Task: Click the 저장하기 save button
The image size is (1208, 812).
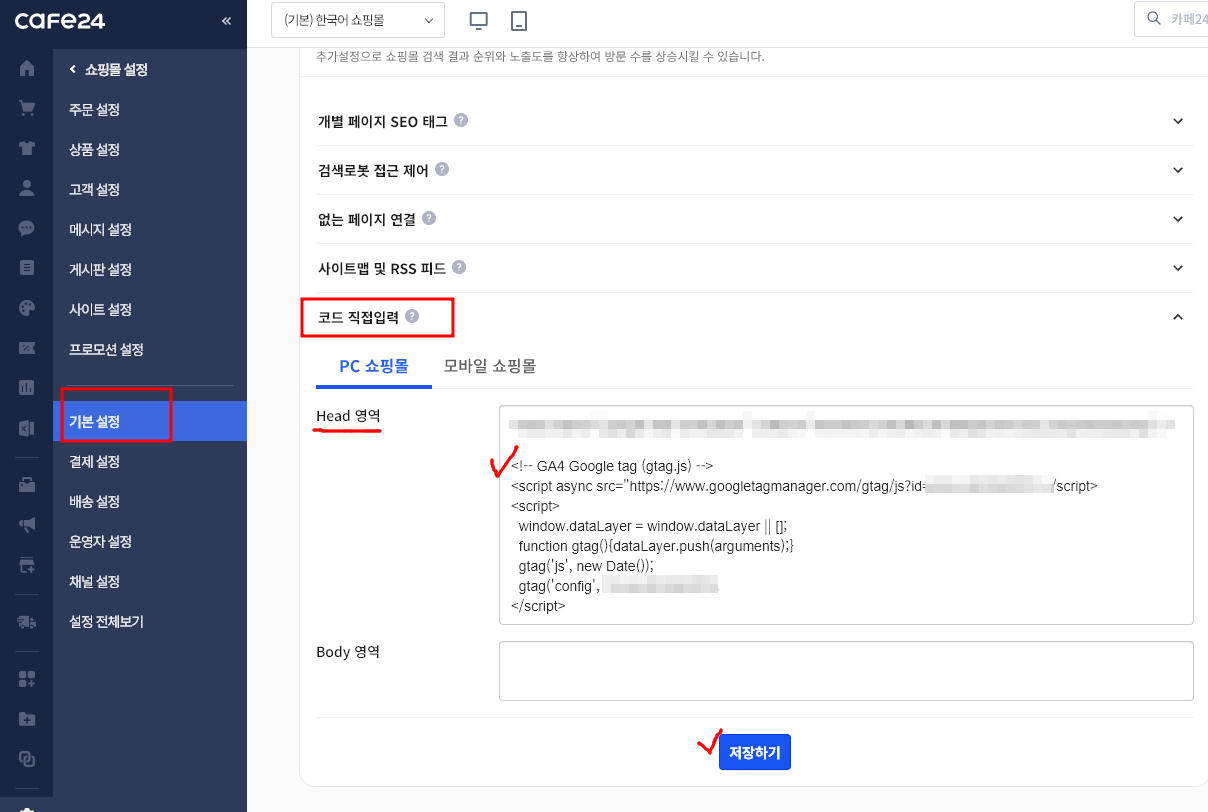Action: (x=755, y=751)
